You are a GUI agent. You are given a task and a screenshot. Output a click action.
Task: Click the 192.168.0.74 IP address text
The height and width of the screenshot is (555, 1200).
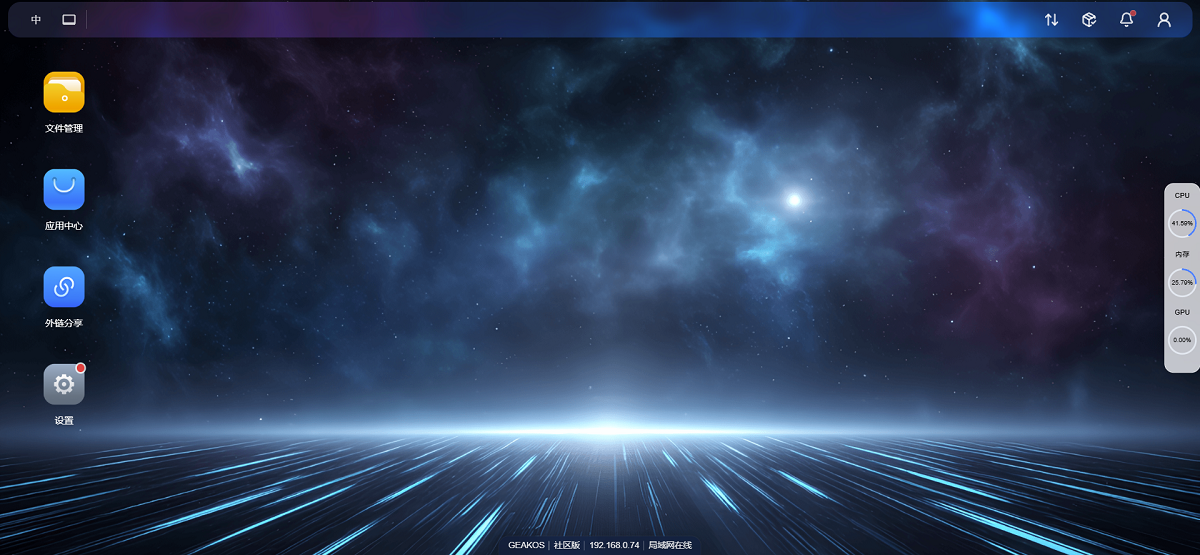pyautogui.click(x=614, y=545)
